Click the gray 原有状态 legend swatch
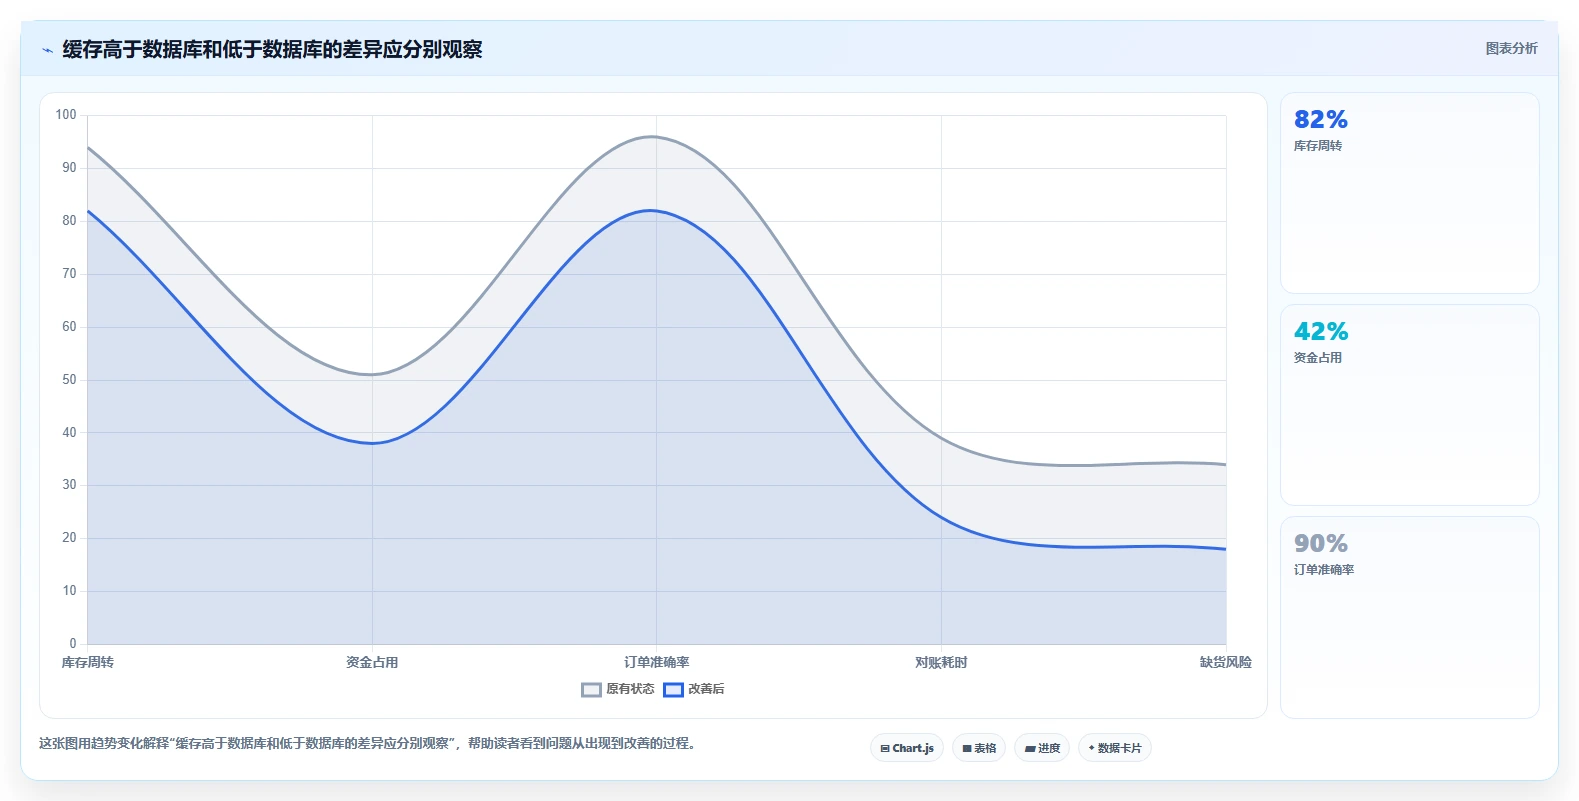The height and width of the screenshot is (801, 1579). [591, 689]
